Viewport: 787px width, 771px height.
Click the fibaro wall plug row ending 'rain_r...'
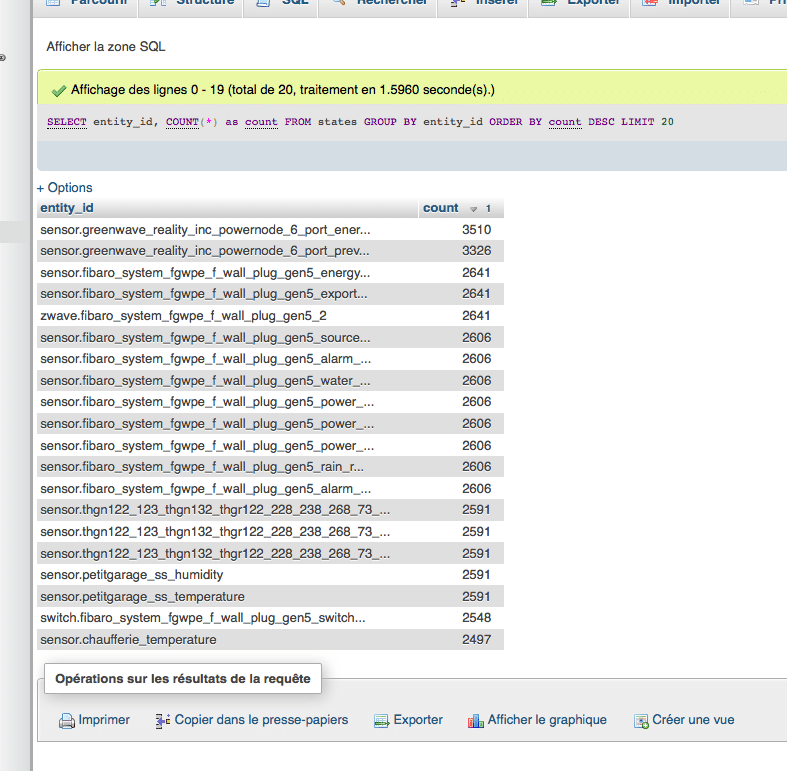(270, 467)
